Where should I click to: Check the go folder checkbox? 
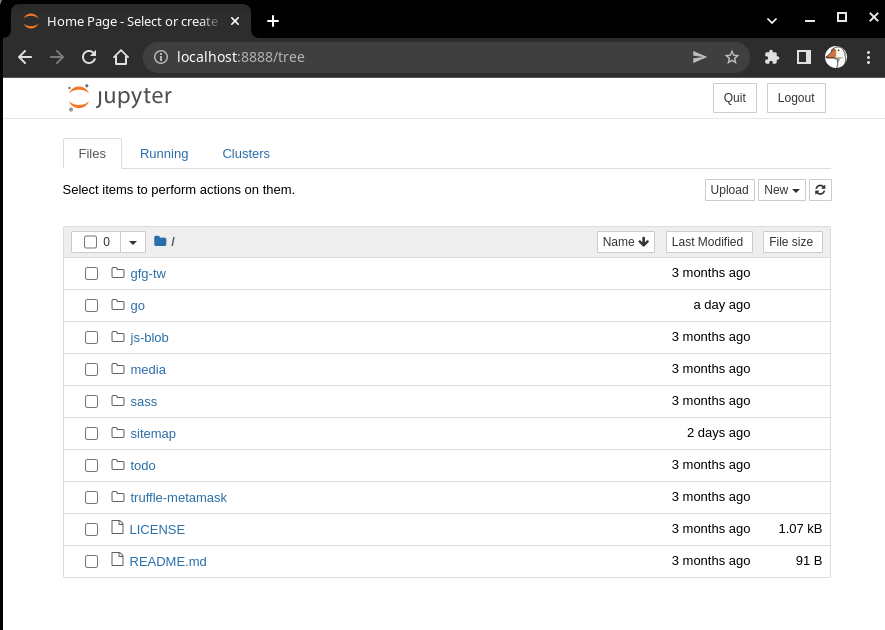pos(91,306)
